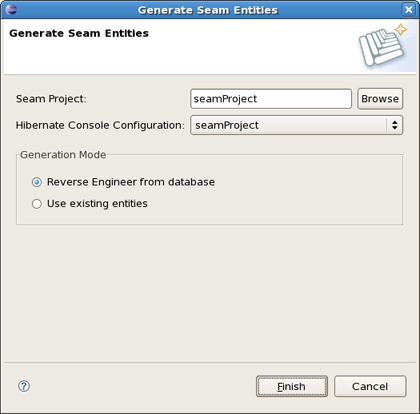This screenshot has width=420, height=414.
Task: Open help via the question mark icon
Action: 24,386
